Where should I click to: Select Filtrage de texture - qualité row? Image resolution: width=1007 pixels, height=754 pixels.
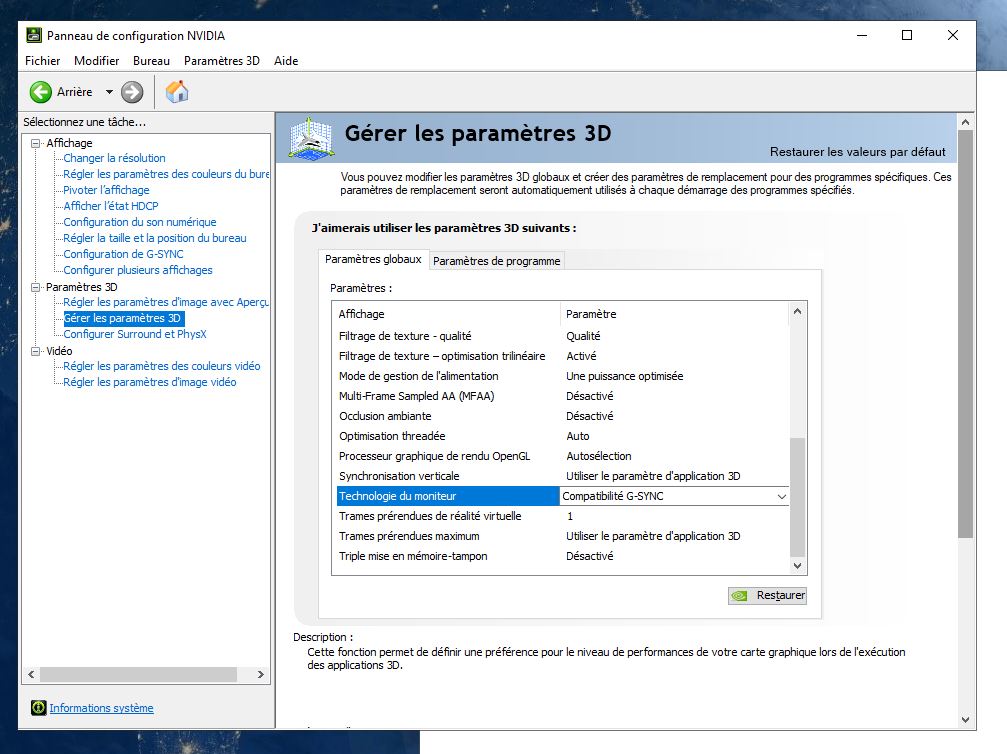point(563,336)
